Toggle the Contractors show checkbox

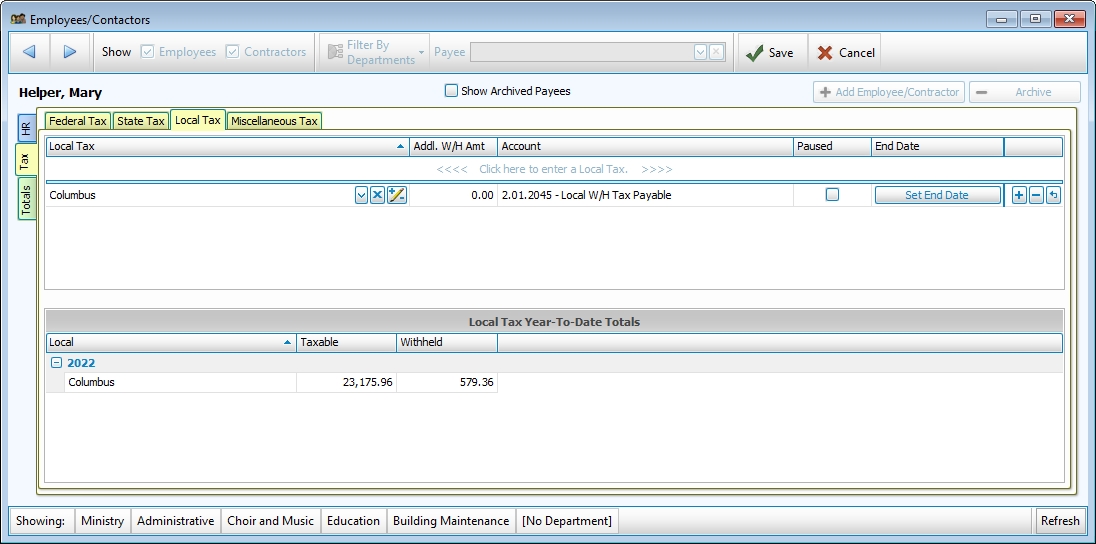[233, 52]
